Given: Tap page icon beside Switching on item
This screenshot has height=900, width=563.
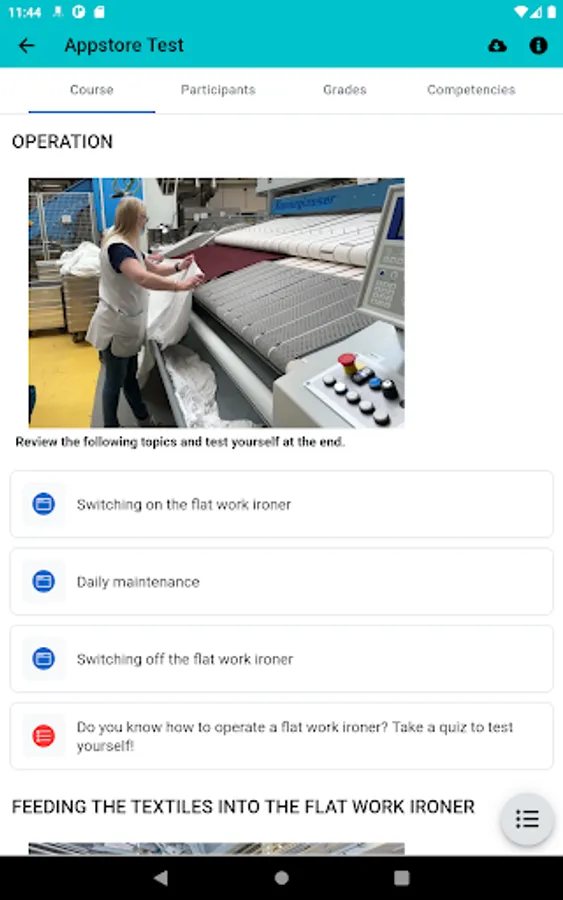Looking at the screenshot, I should coord(44,505).
